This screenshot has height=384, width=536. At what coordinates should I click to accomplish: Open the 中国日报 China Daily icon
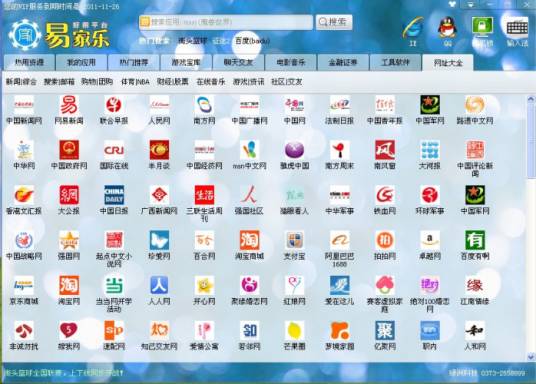click(114, 195)
